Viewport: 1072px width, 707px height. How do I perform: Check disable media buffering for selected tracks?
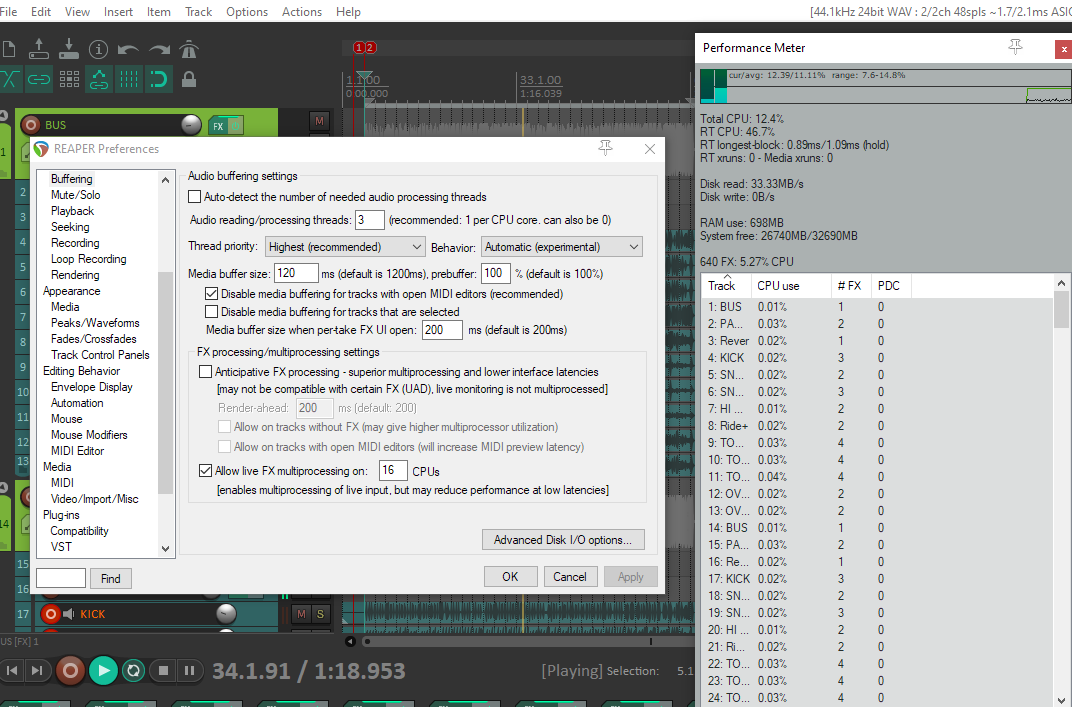coord(211,312)
